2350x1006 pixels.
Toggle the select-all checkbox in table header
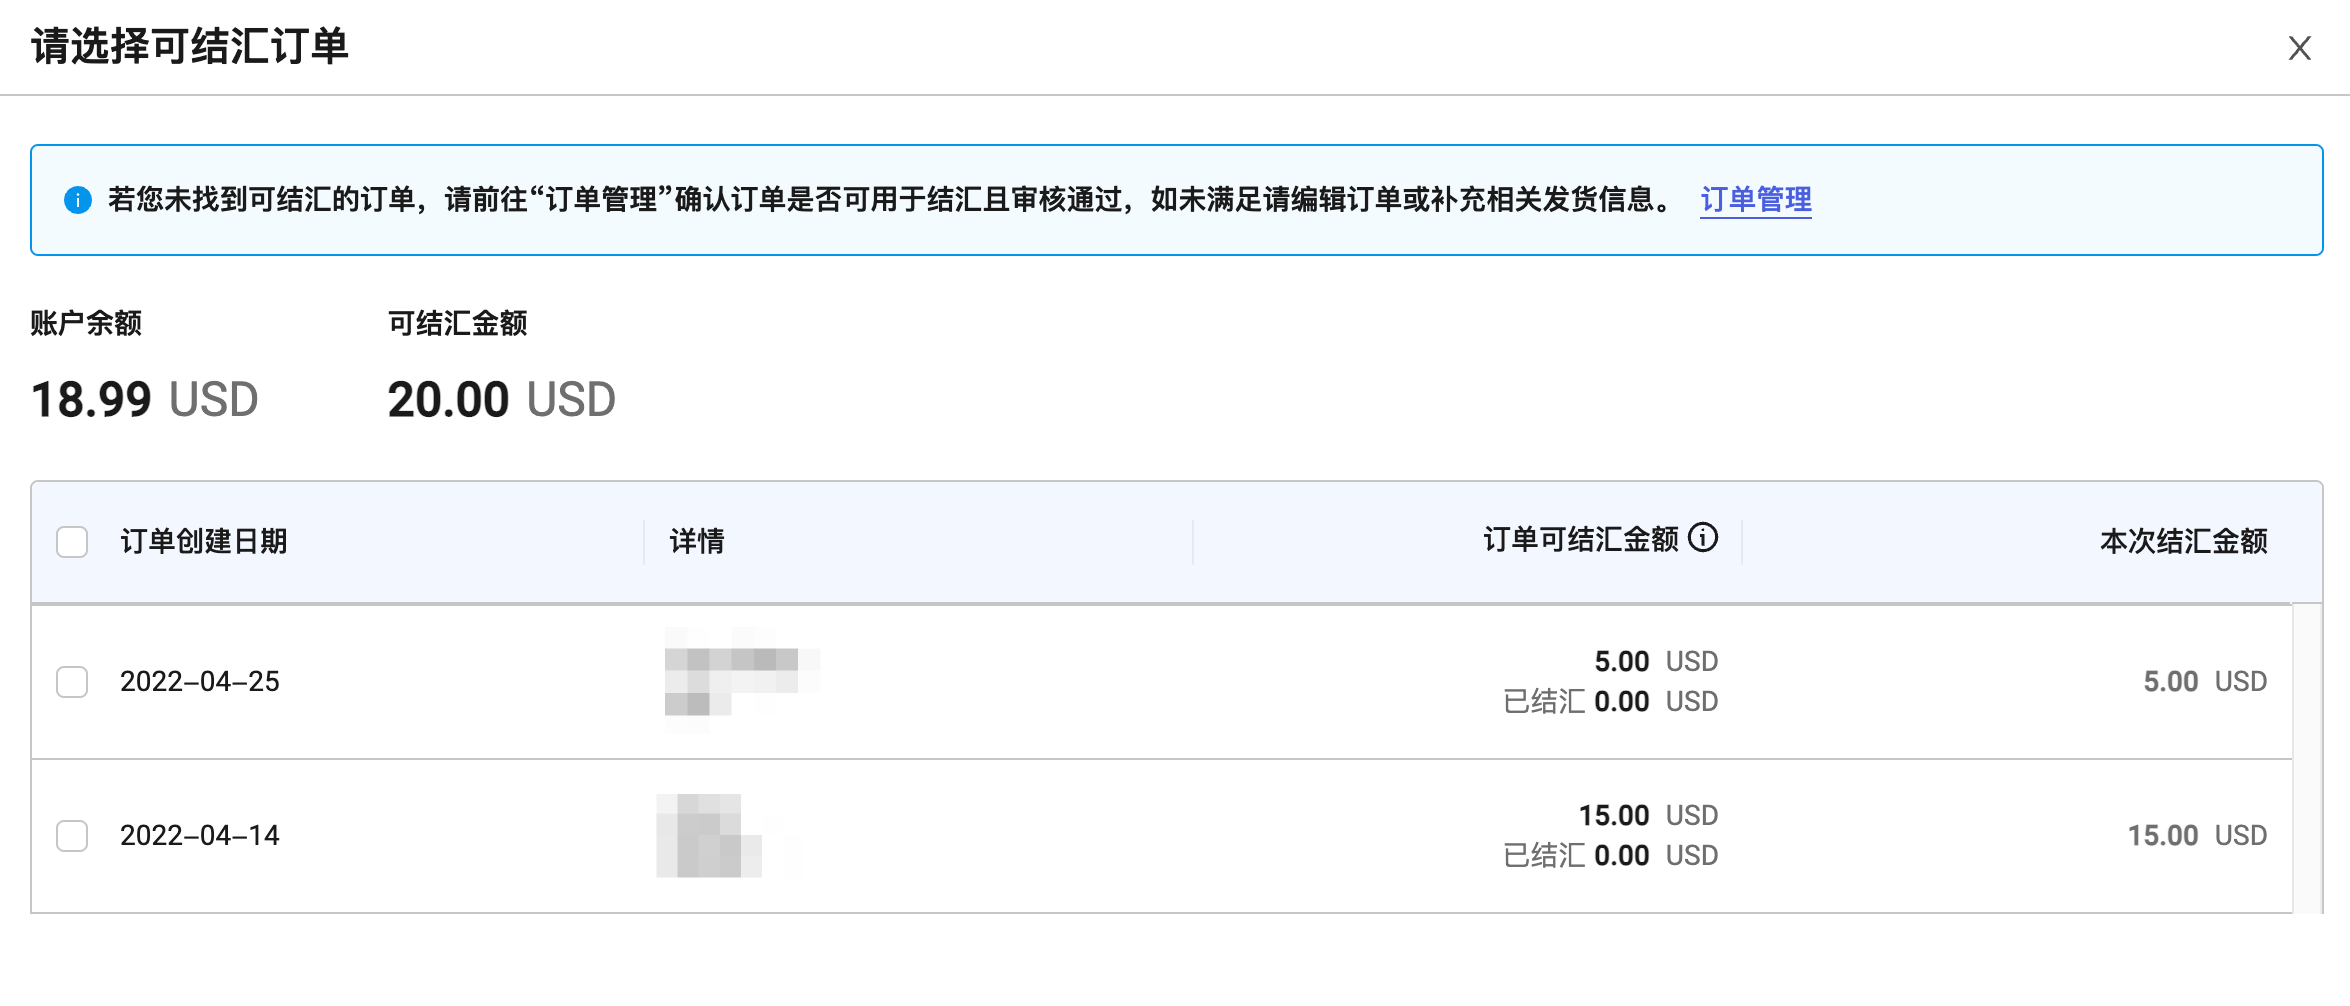tap(72, 542)
